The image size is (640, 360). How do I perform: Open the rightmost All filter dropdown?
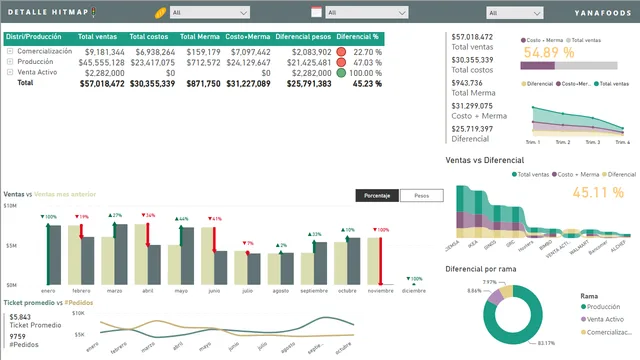(x=515, y=13)
